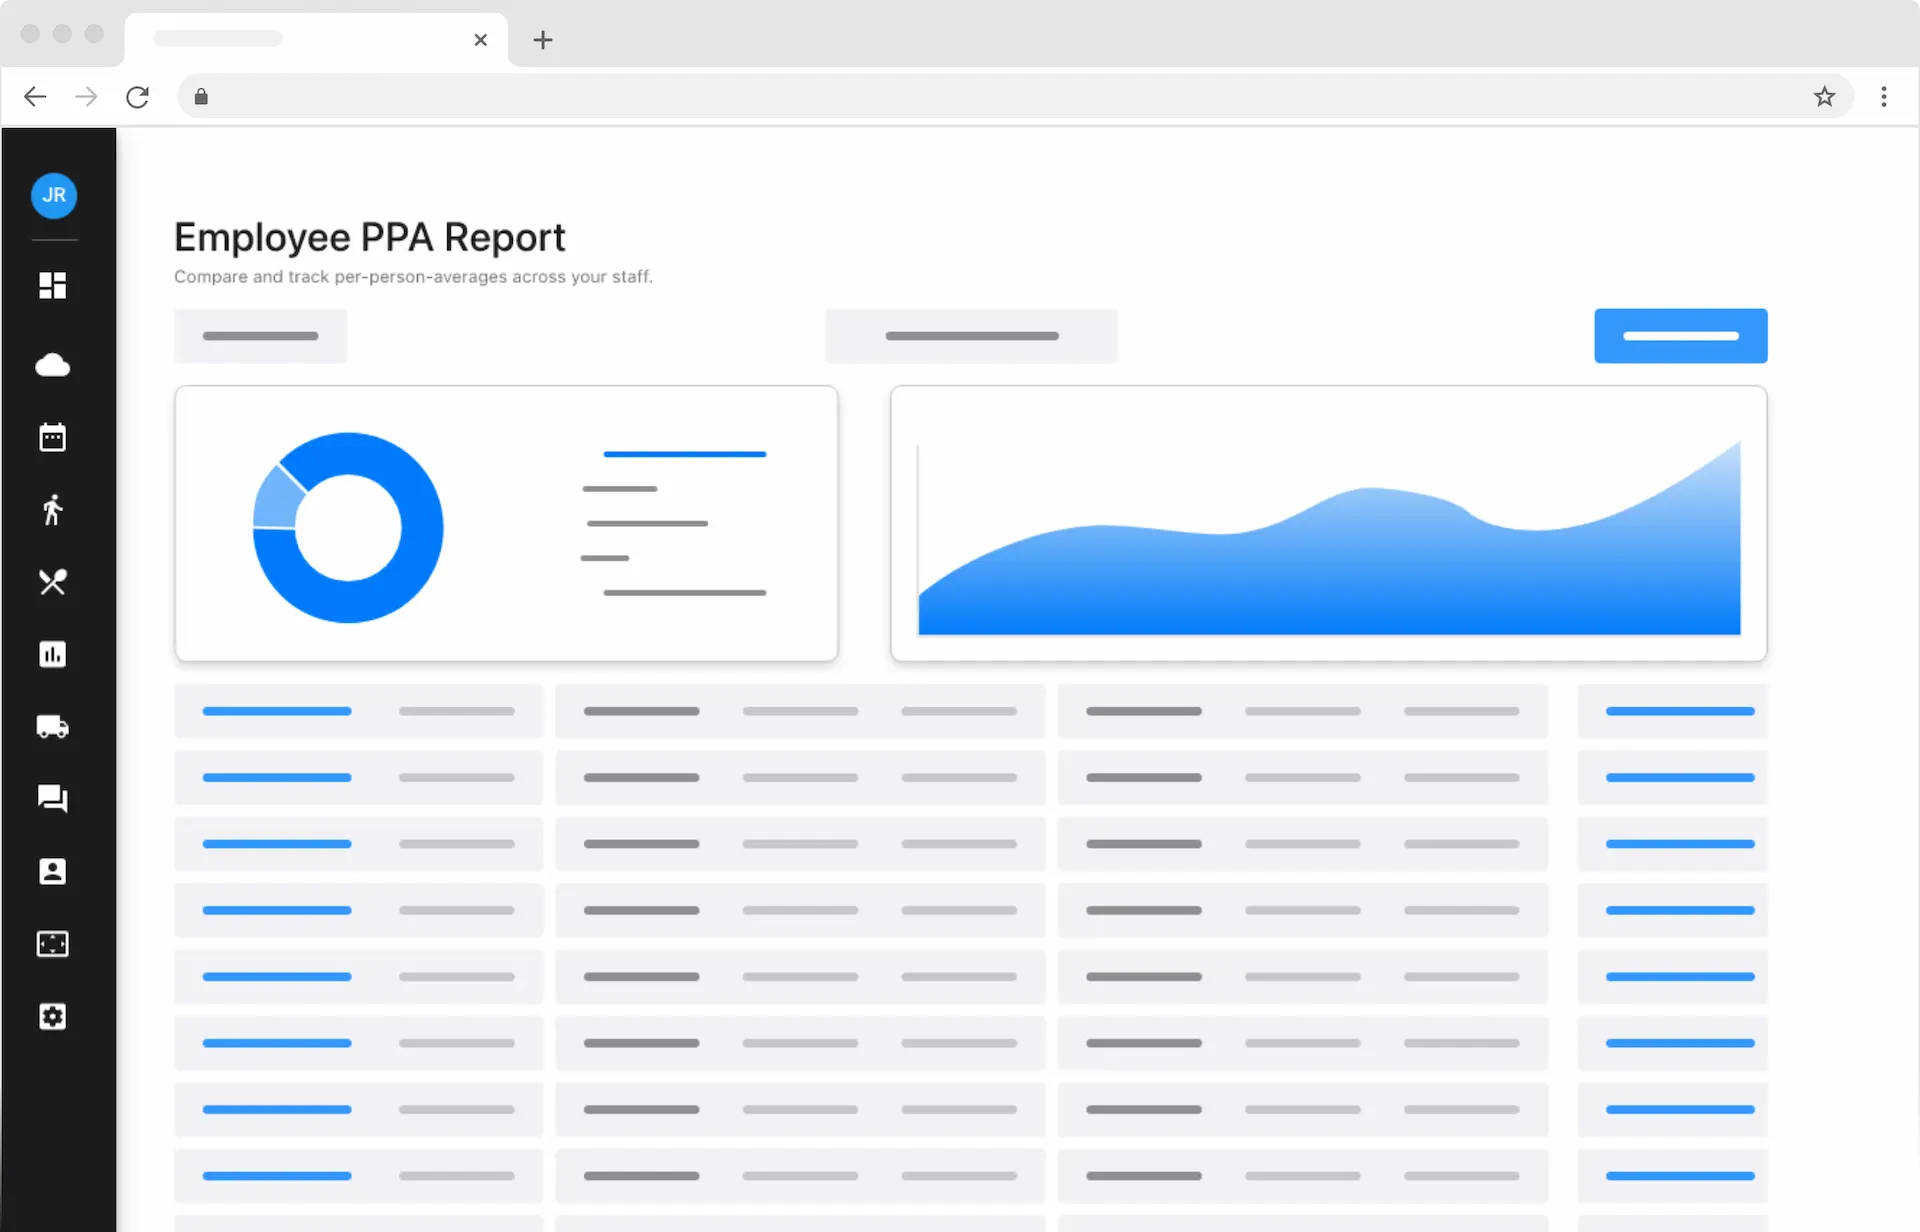Toggle the site security lock in address bar
Screen dimensions: 1920x1232
(x=200, y=96)
